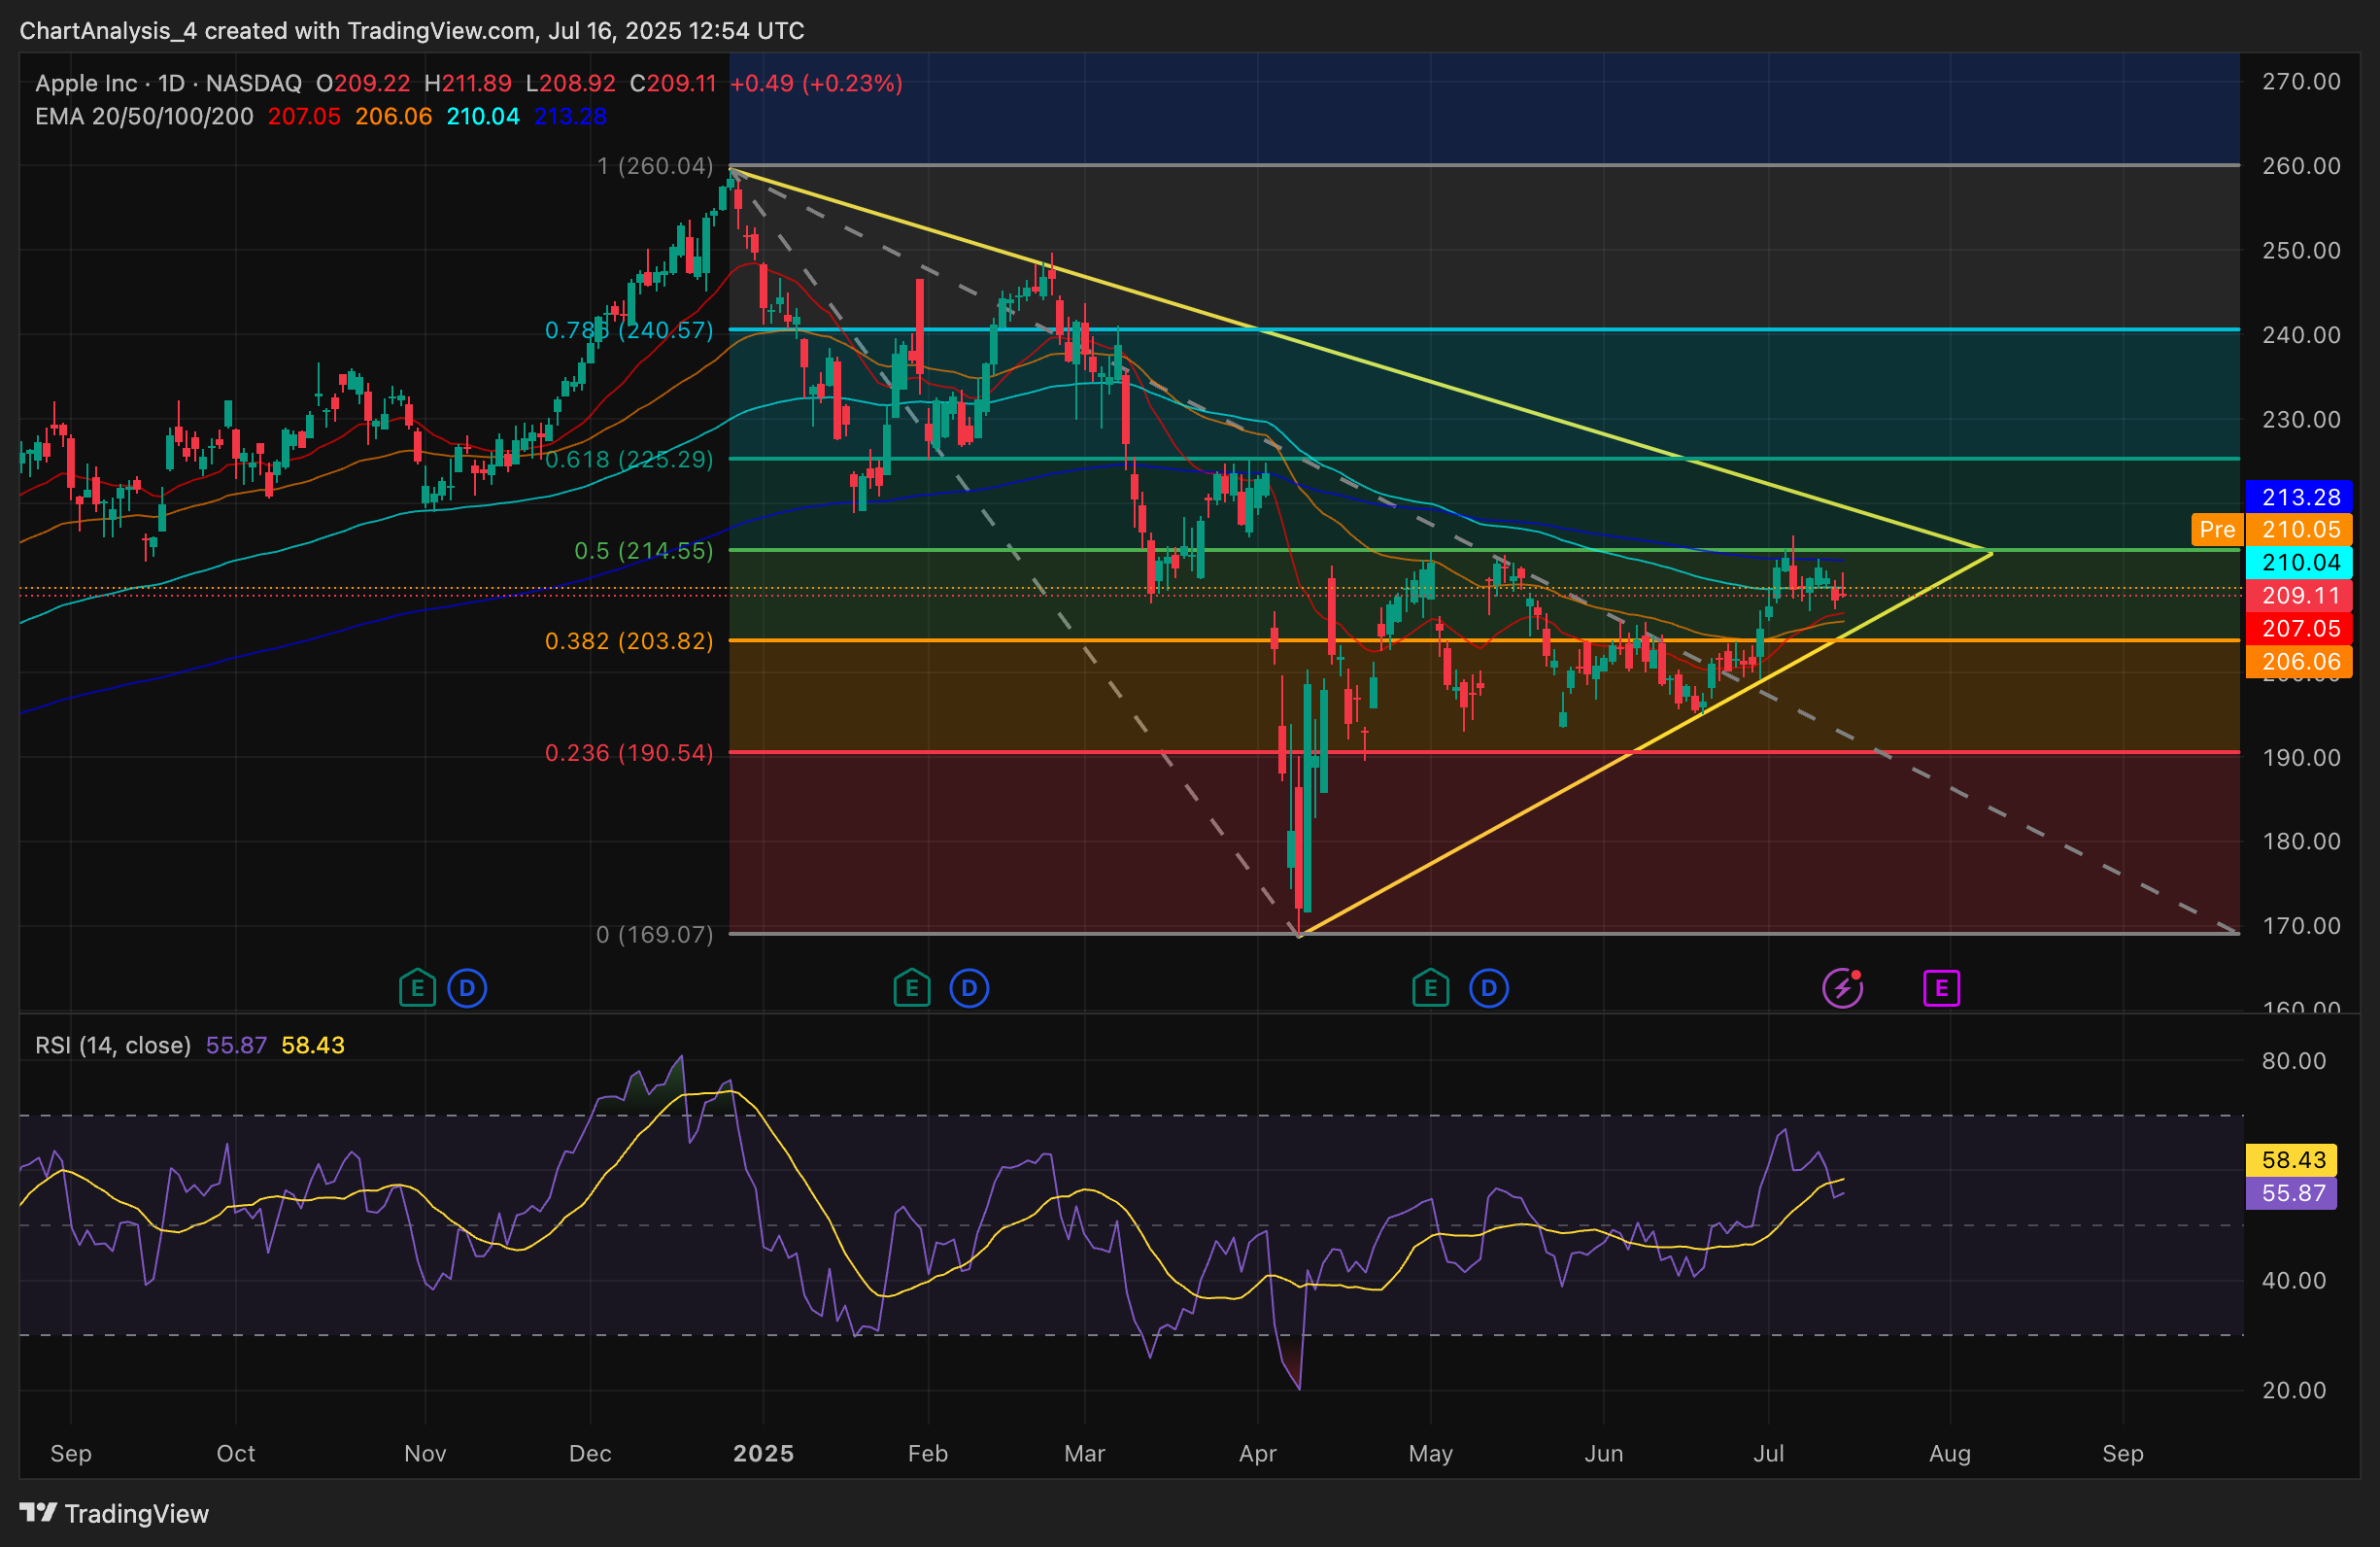The image size is (2380, 1547).
Task: Click the Apple Inc symbol title
Action: [86, 83]
